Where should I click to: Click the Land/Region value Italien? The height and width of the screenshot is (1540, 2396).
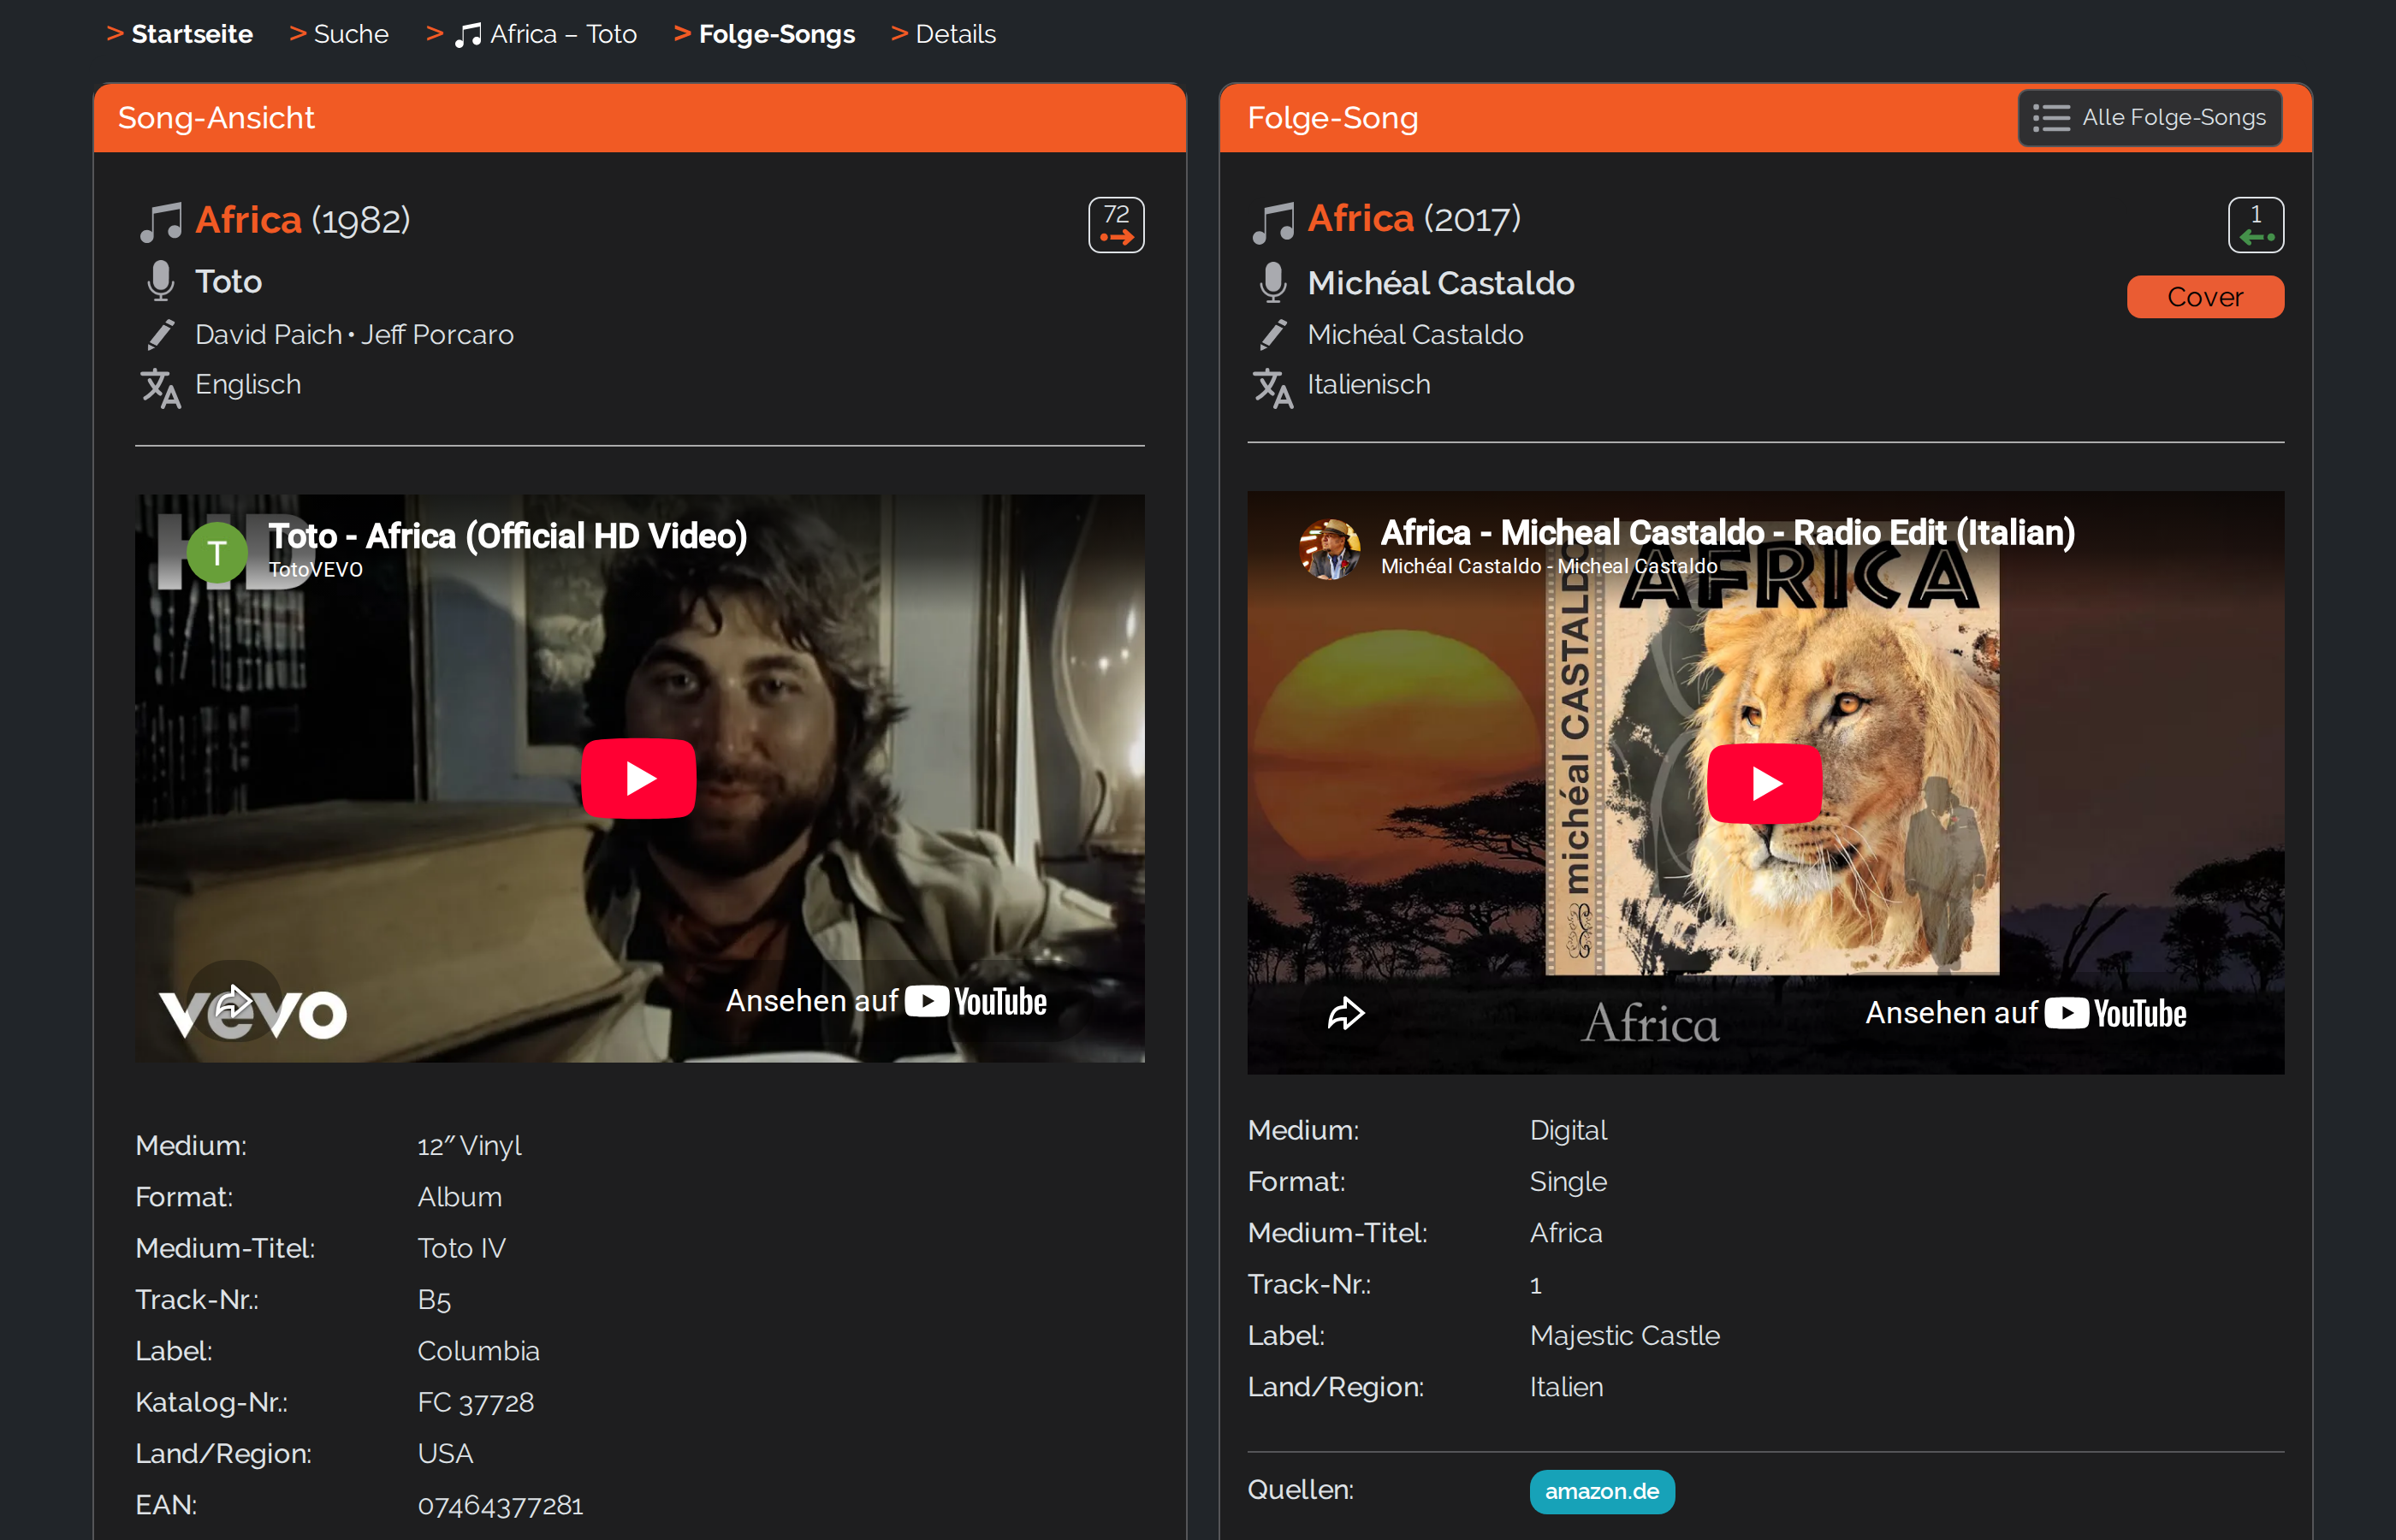[1566, 1387]
